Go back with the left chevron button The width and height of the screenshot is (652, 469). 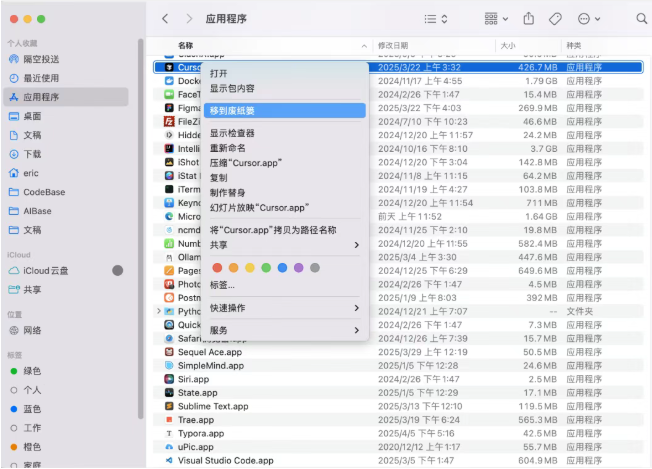(x=165, y=19)
